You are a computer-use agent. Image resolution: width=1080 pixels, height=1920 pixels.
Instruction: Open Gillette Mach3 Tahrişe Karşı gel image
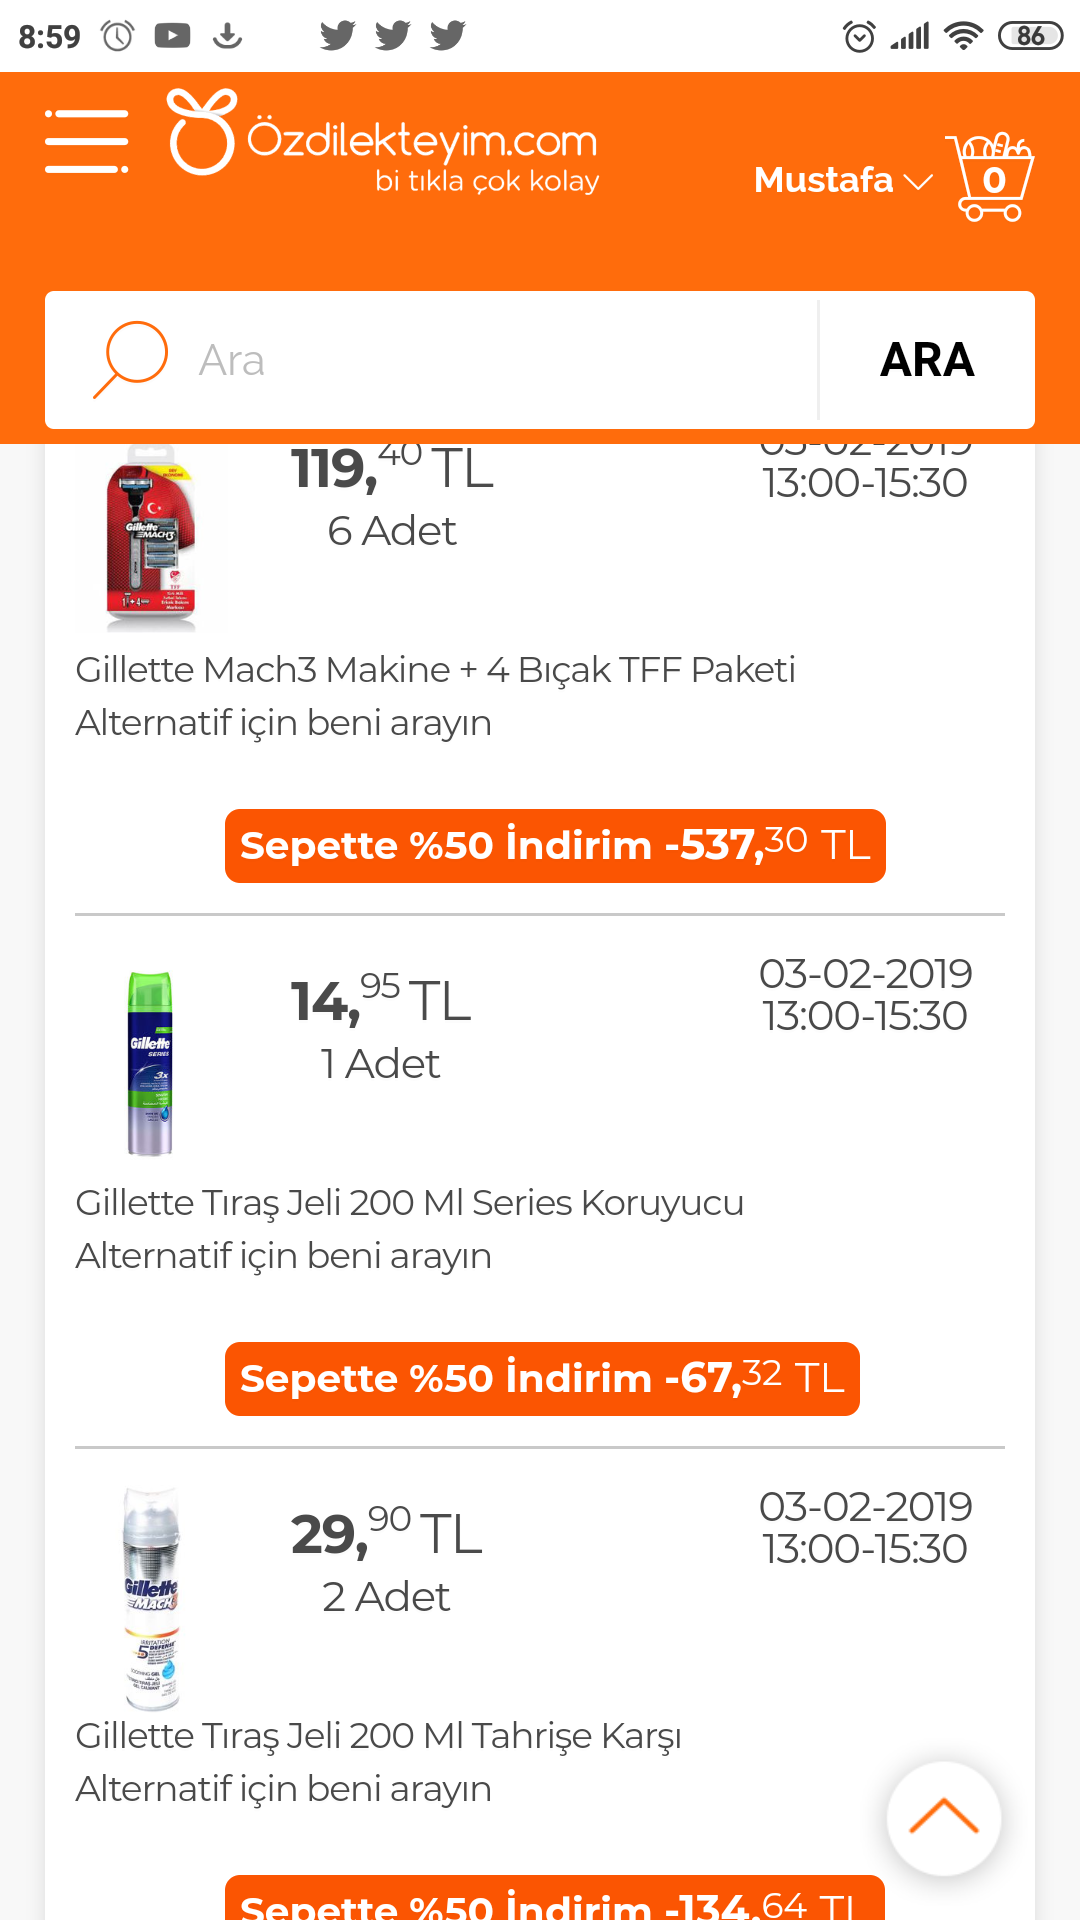(x=151, y=1597)
